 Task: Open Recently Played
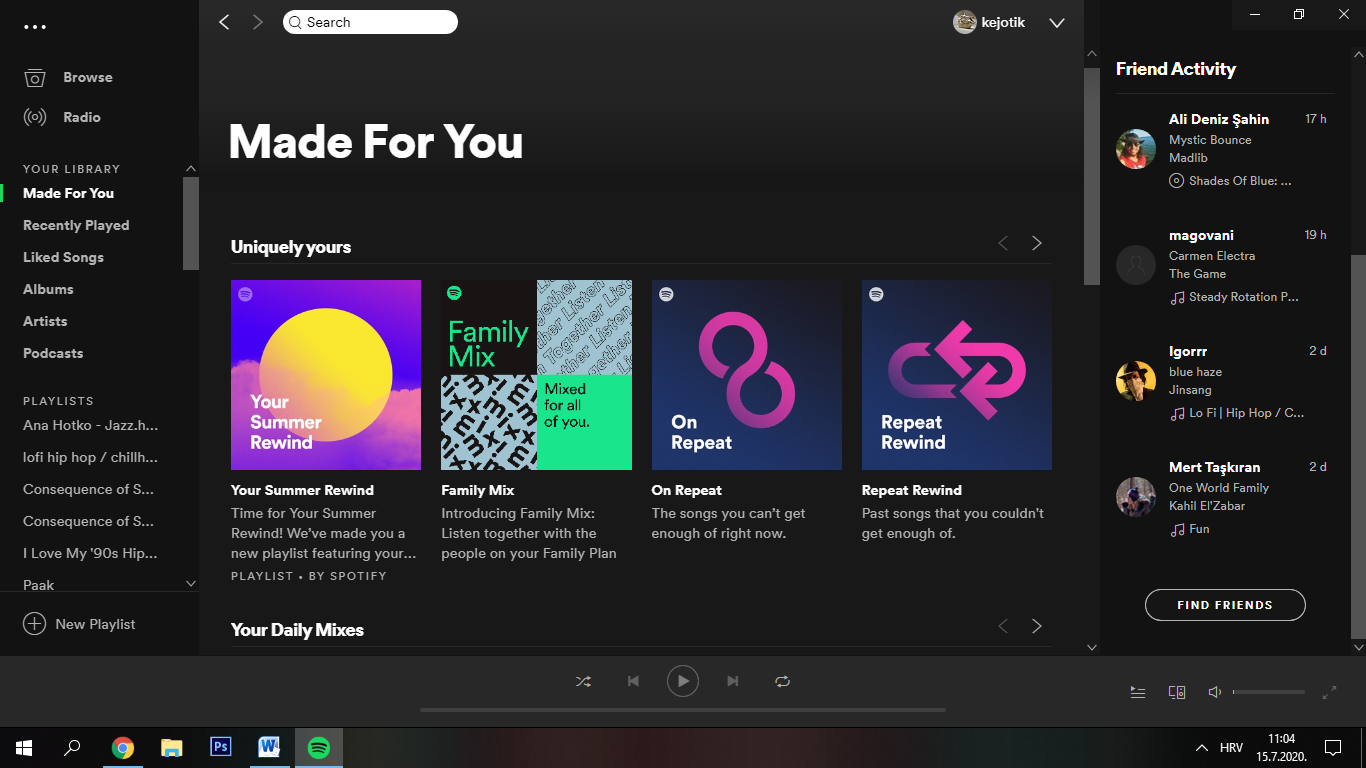pyautogui.click(x=76, y=225)
